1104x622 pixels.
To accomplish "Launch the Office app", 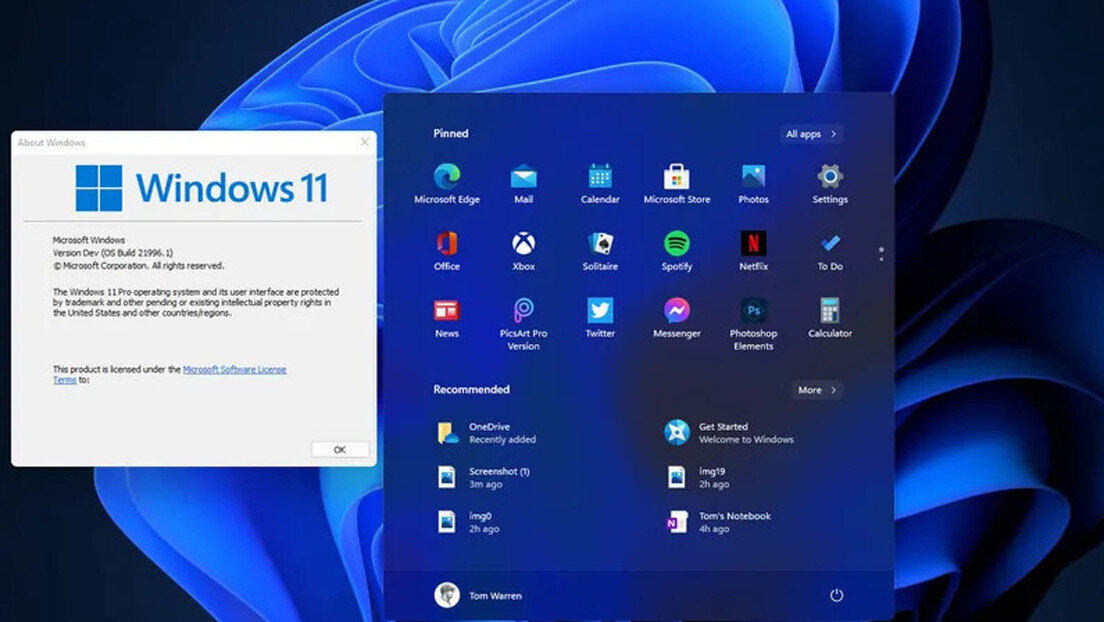I will coord(446,250).
